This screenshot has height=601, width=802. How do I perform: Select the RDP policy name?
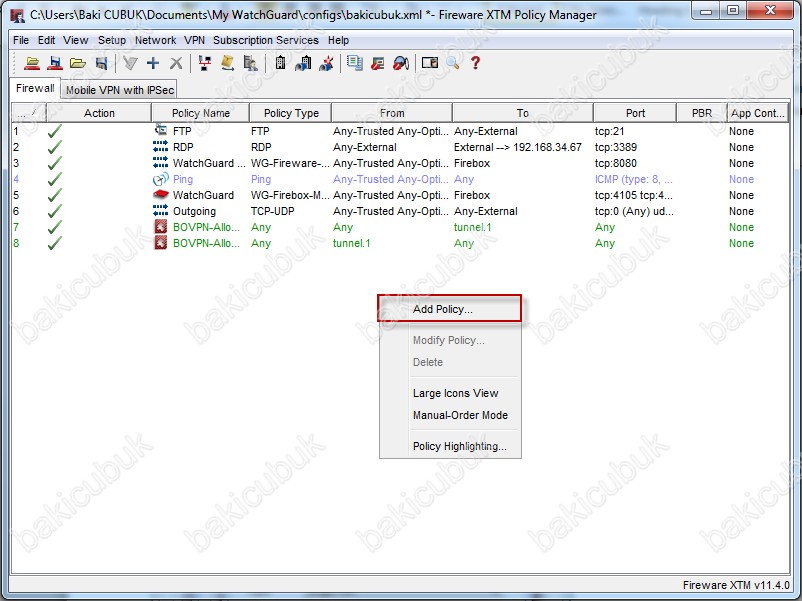point(183,147)
